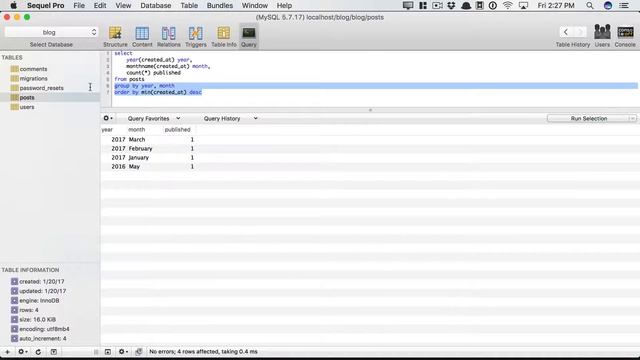Open the Query Favorites dropdown
640x360 pixels.
(153, 118)
